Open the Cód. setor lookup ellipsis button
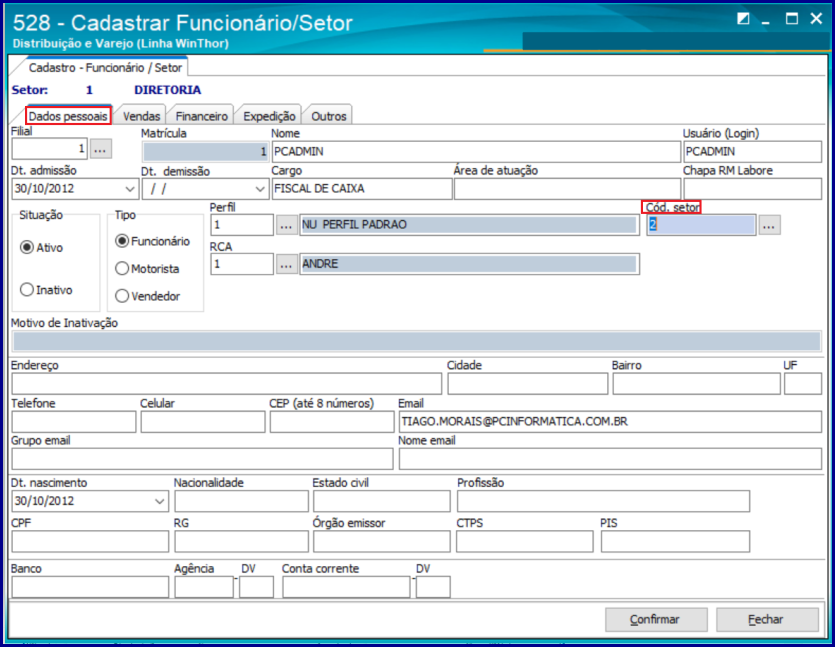The height and width of the screenshot is (647, 835). coord(769,225)
